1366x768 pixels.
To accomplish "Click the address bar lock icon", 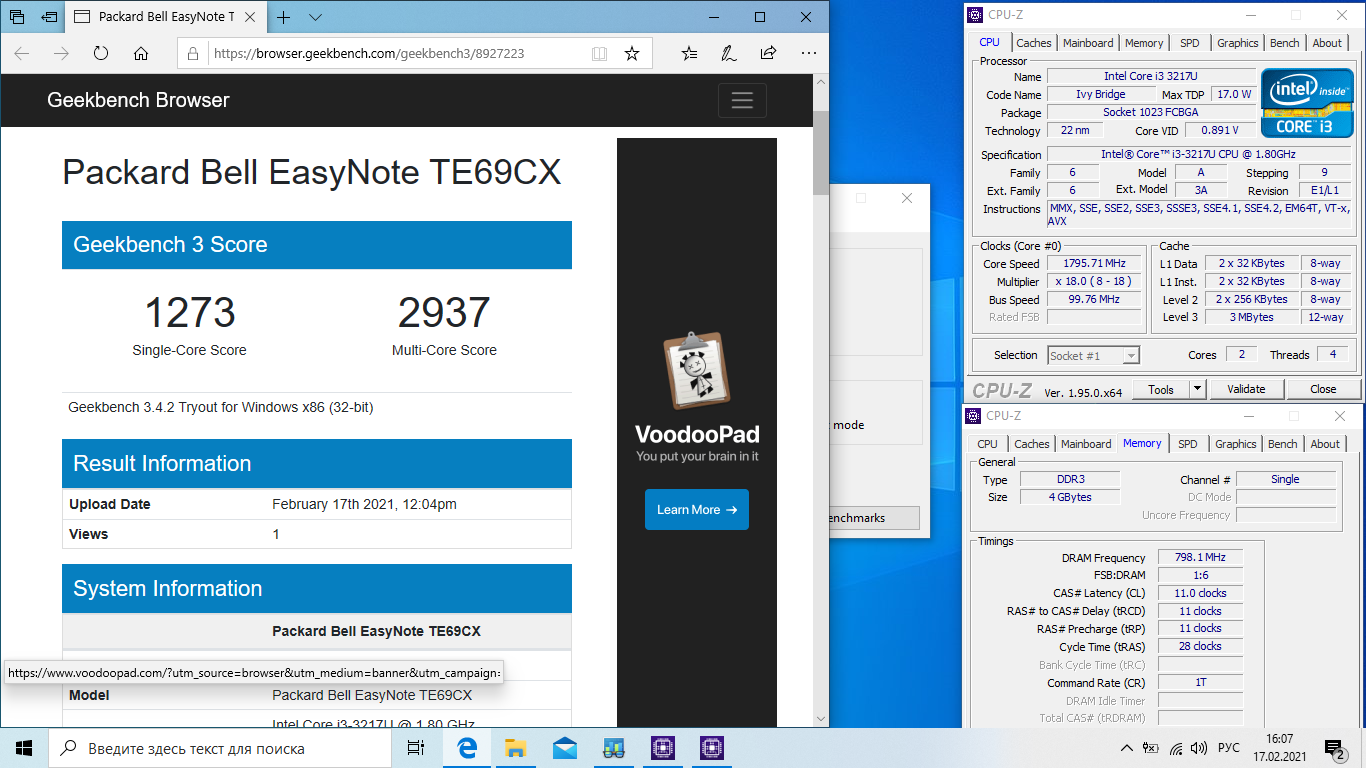I will point(193,54).
